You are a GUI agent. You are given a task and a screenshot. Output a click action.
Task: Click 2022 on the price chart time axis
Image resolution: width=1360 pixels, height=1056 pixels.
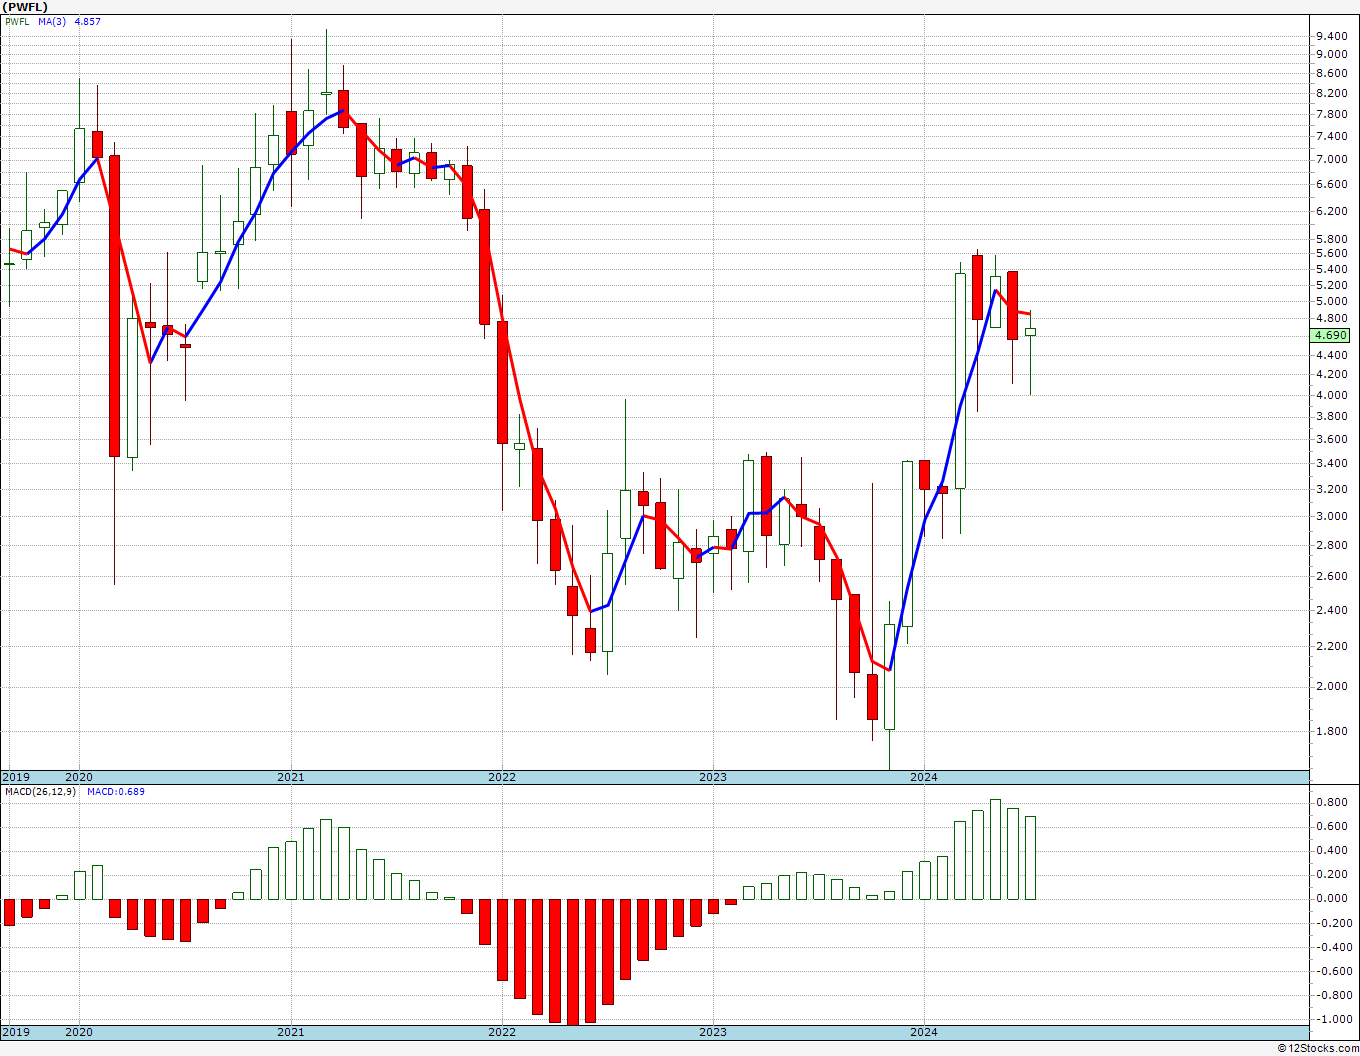(502, 777)
